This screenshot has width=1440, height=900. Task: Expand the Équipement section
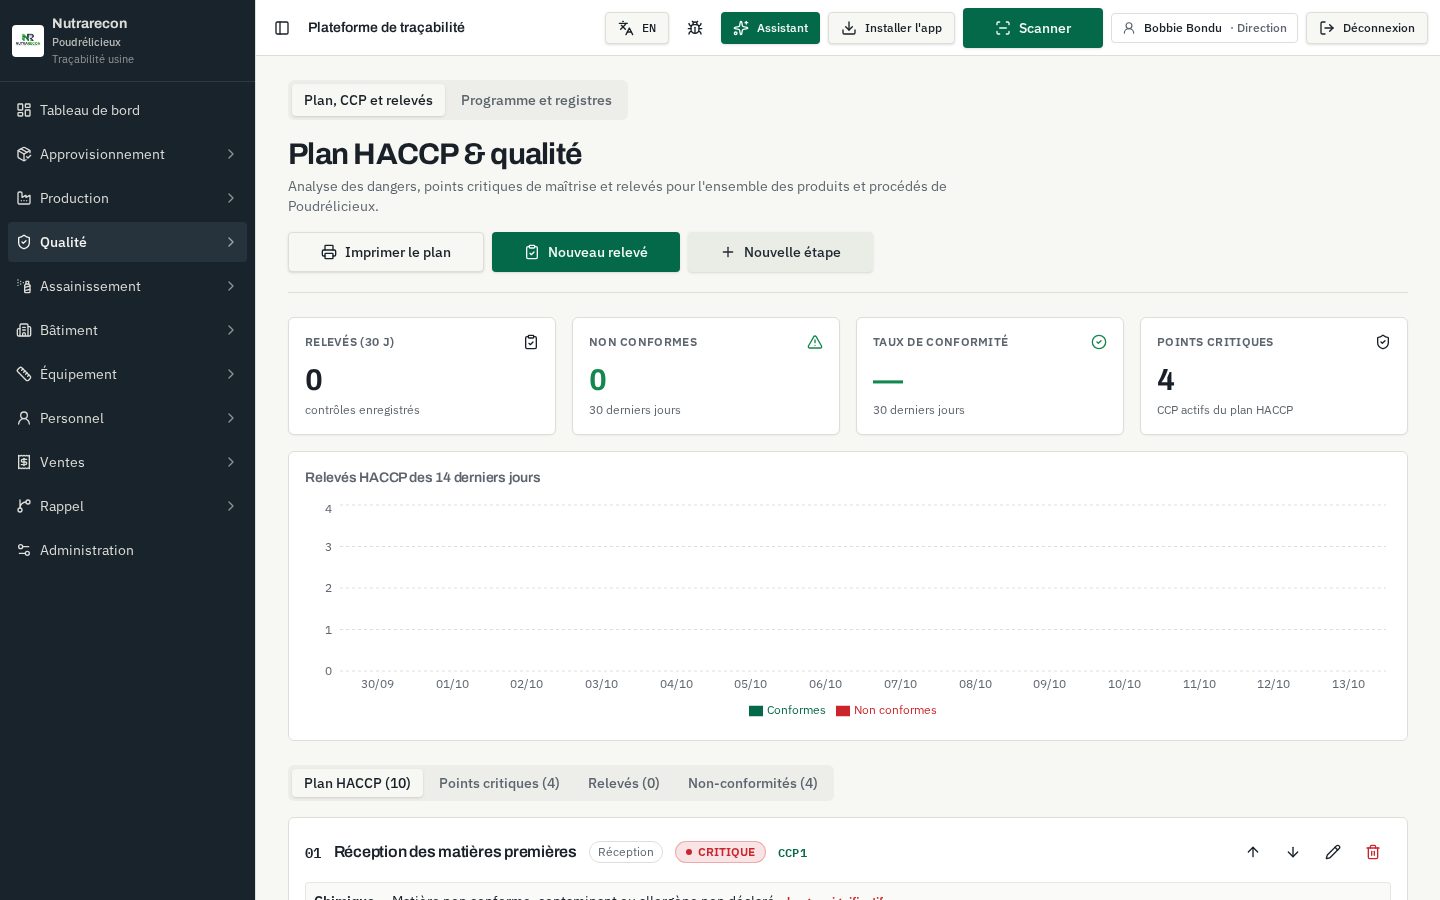coord(127,374)
